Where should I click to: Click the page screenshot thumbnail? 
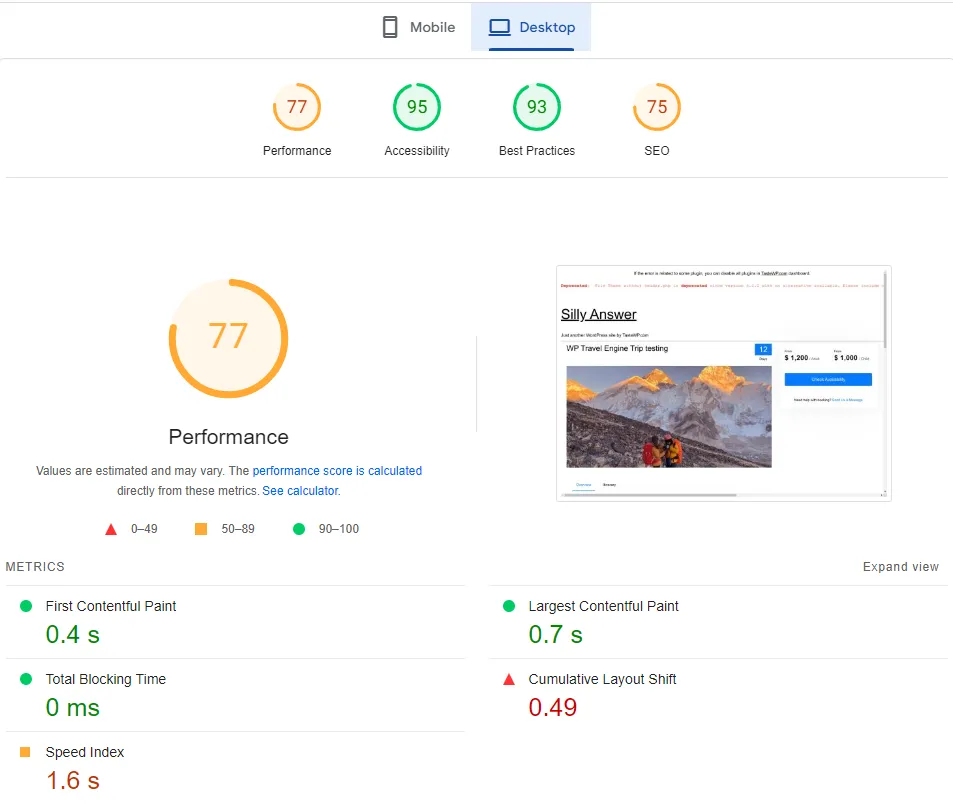pyautogui.click(x=724, y=383)
